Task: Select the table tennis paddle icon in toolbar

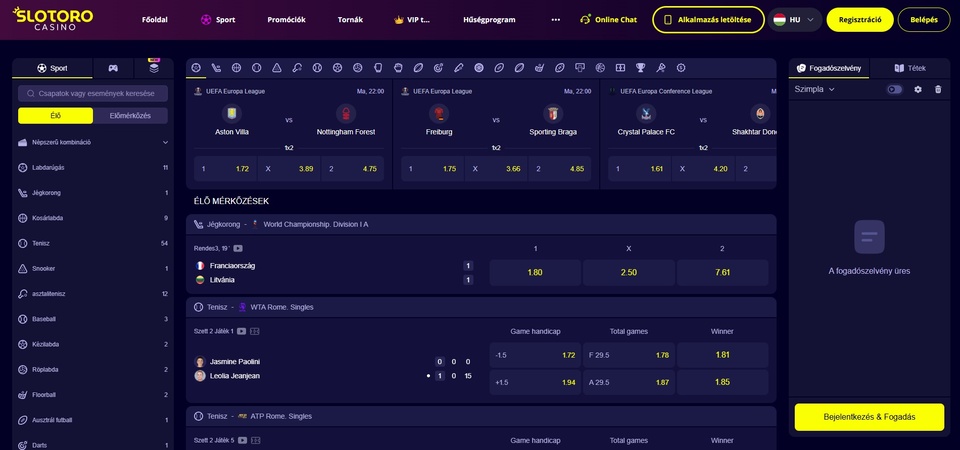Action: coord(297,68)
